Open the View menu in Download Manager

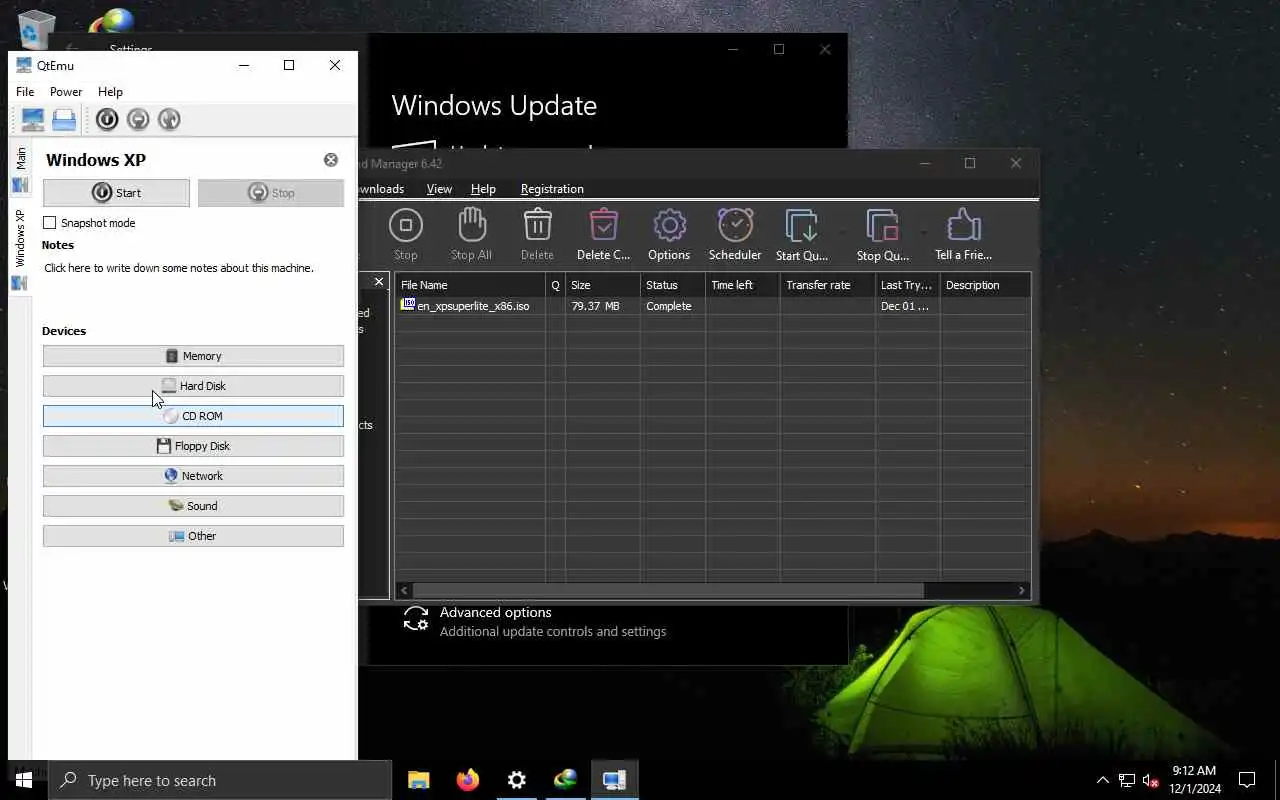tap(439, 189)
